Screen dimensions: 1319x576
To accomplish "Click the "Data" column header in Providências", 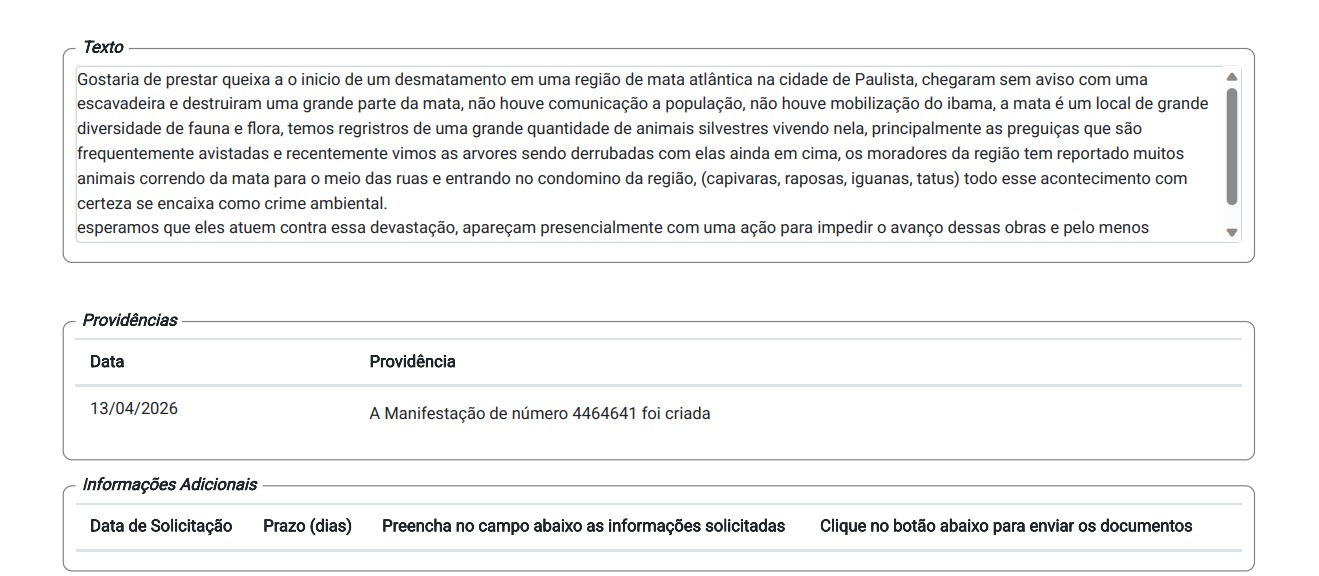I will pyautogui.click(x=107, y=362).
